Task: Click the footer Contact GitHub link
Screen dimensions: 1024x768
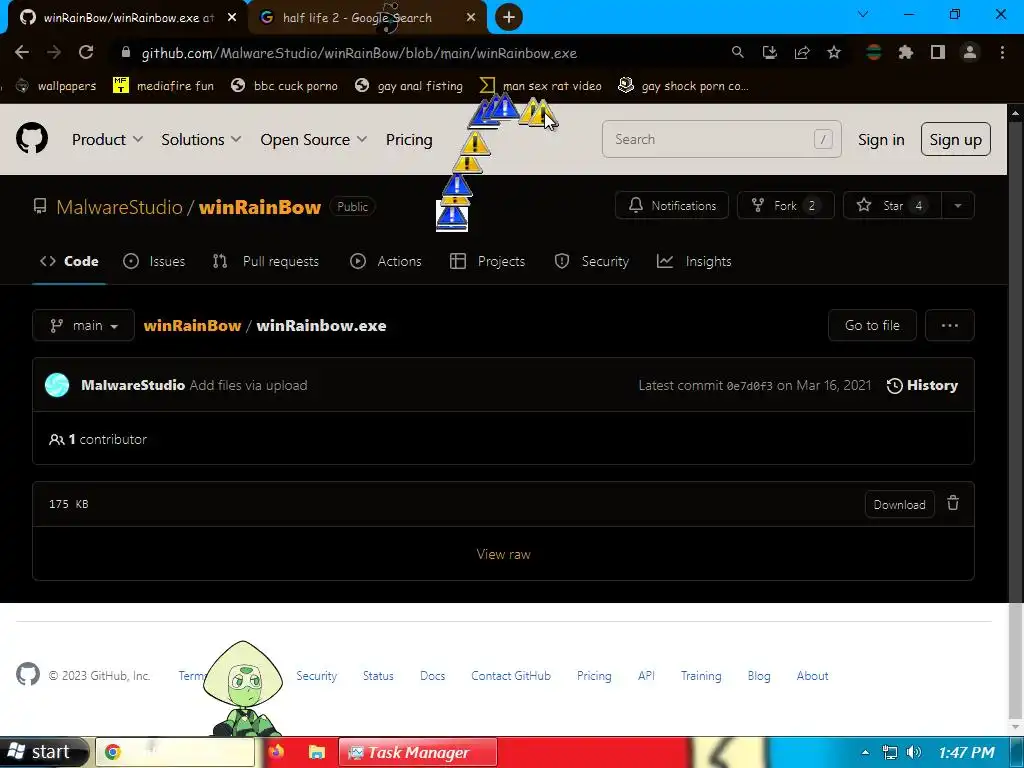Action: pyautogui.click(x=511, y=675)
